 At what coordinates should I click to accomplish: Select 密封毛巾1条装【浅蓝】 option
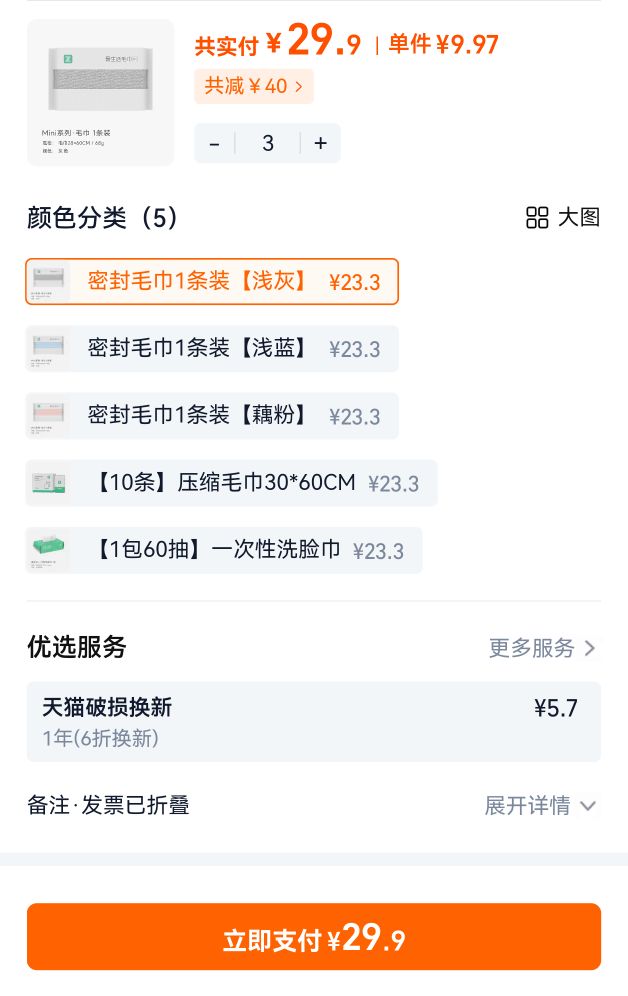(x=212, y=349)
